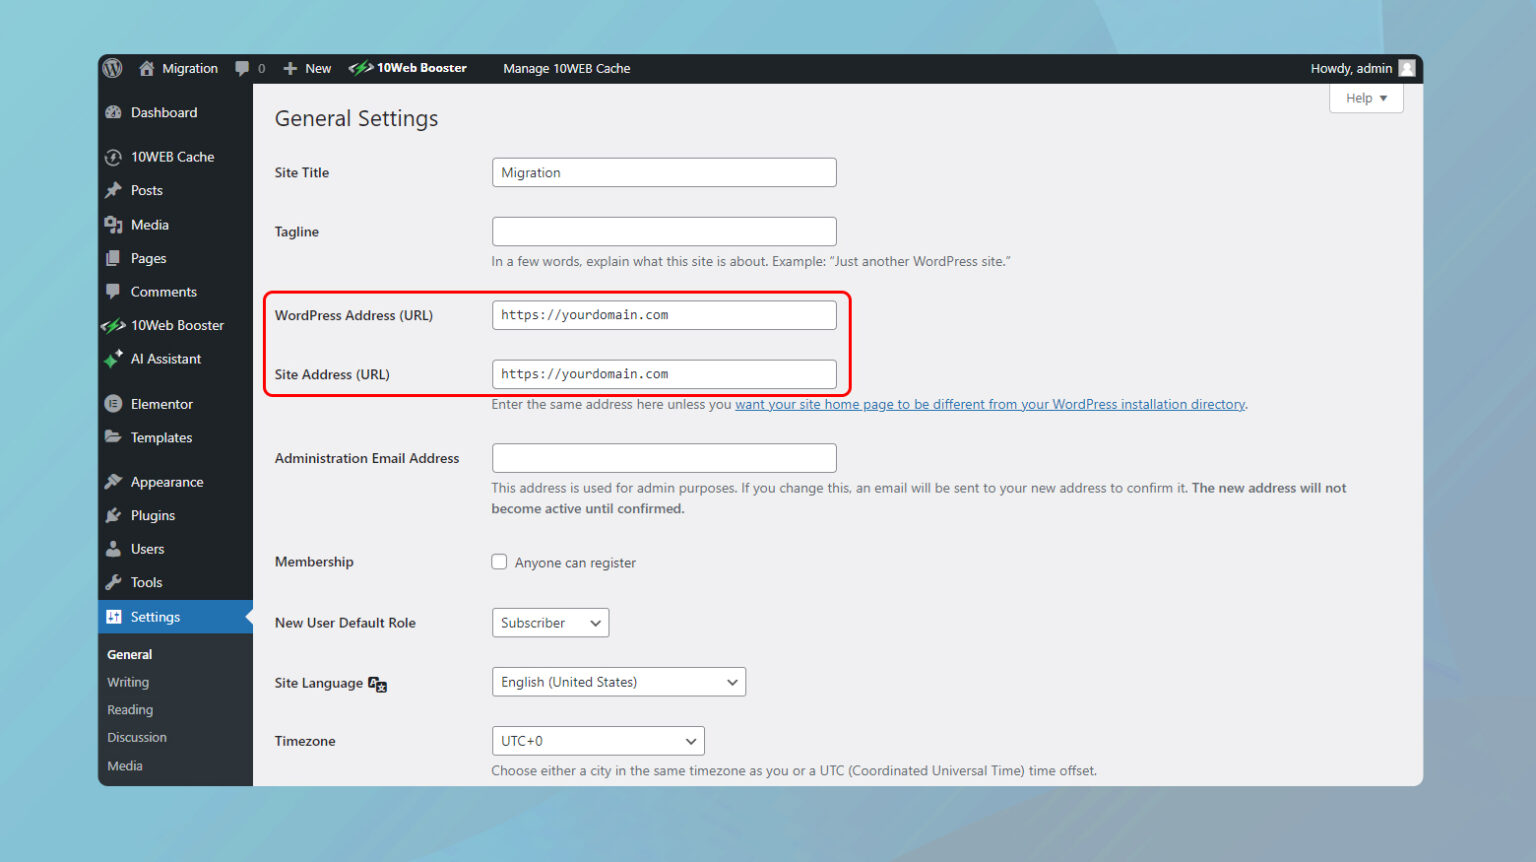Open the Site Language dropdown
Image resolution: width=1536 pixels, height=862 pixels.
click(x=618, y=681)
